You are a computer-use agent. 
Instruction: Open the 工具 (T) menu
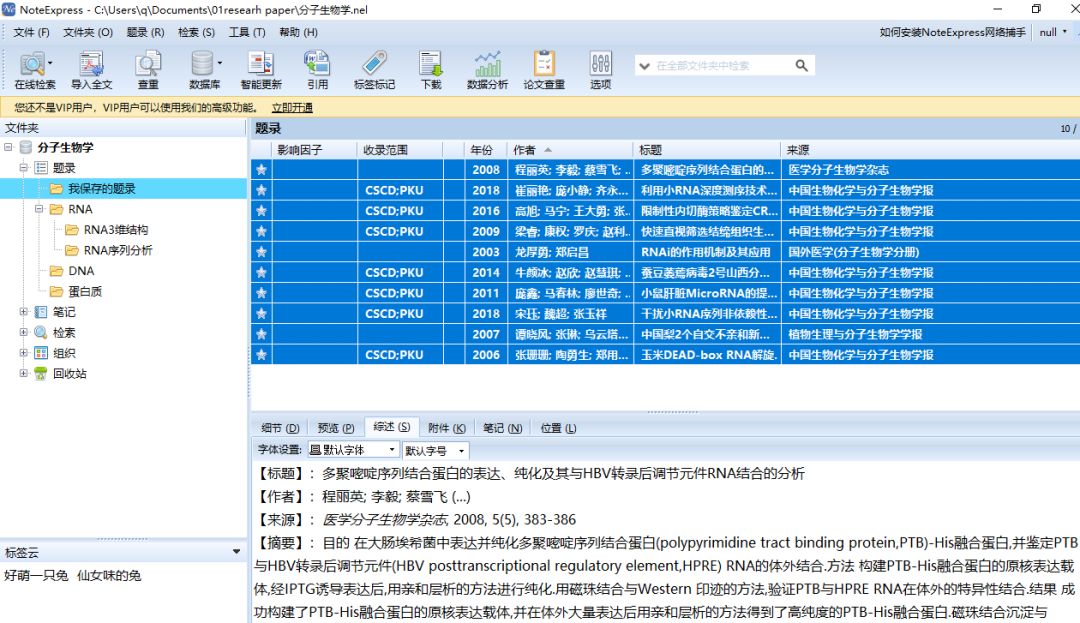(x=247, y=32)
